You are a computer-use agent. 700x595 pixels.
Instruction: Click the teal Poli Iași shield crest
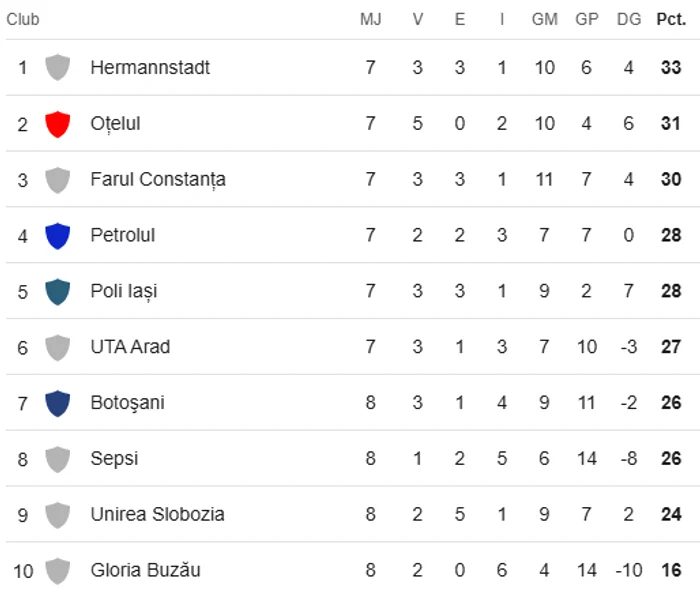tap(58, 291)
